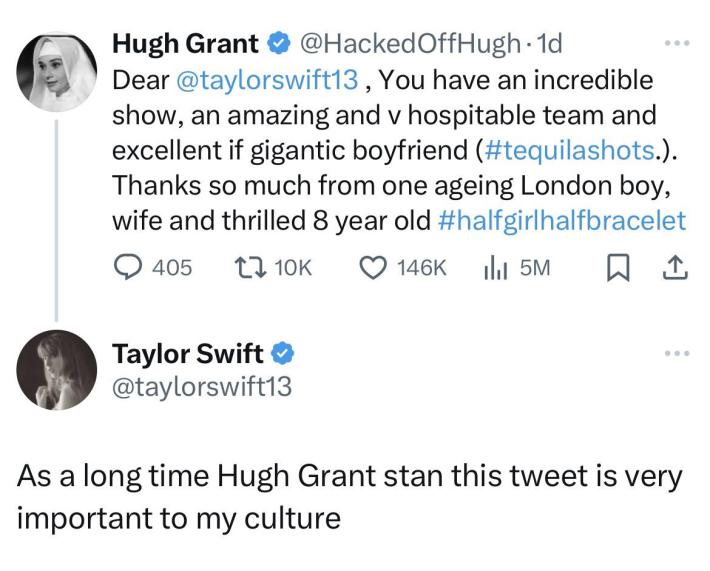Click the Hugh Grant display name

coord(185,44)
